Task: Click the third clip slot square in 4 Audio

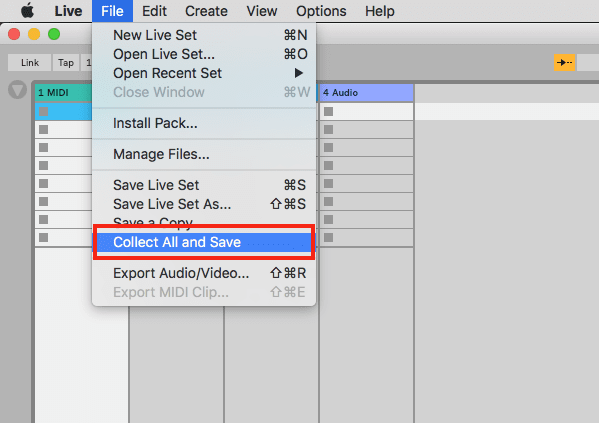Action: pyautogui.click(x=329, y=147)
